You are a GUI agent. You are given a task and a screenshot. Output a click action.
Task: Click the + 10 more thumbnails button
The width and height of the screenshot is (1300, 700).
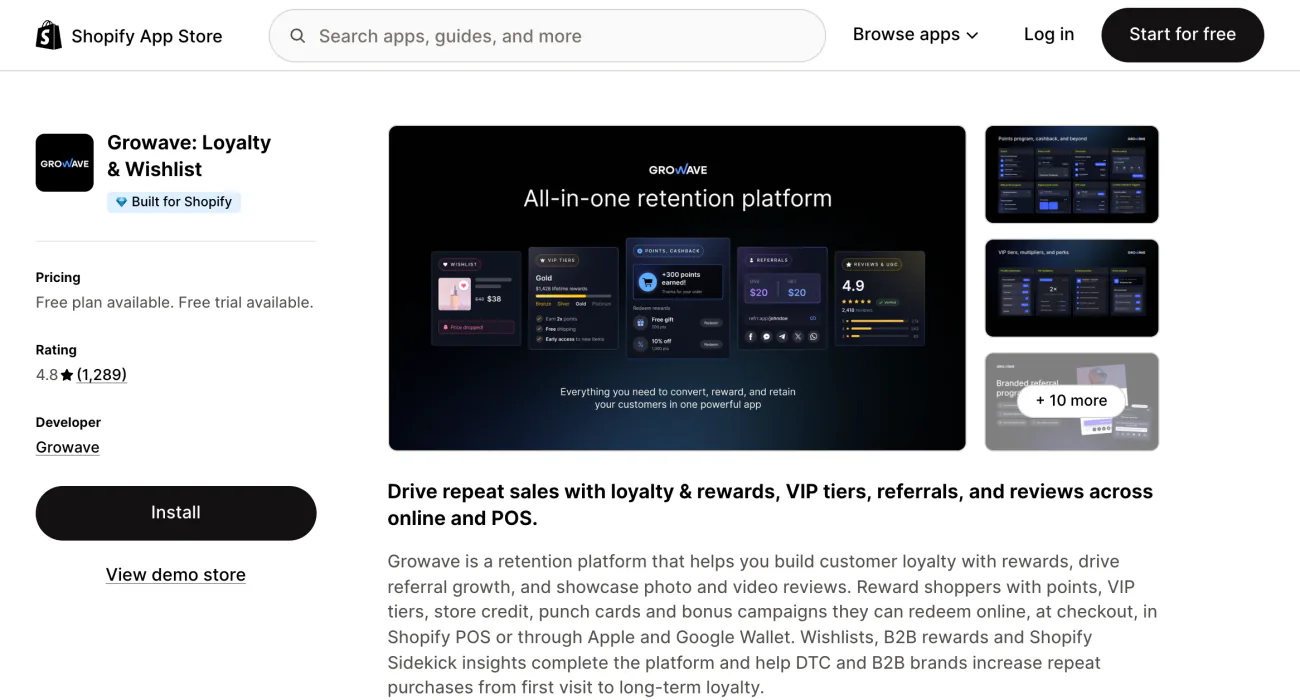(1072, 401)
